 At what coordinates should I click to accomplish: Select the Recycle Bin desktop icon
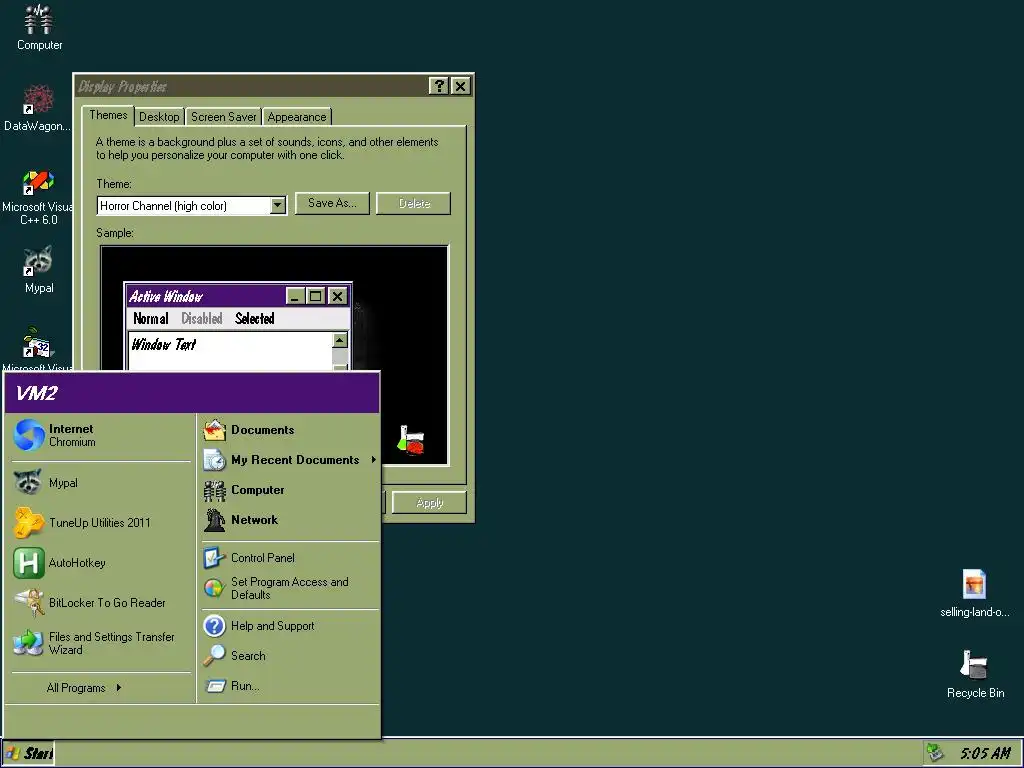point(975,674)
